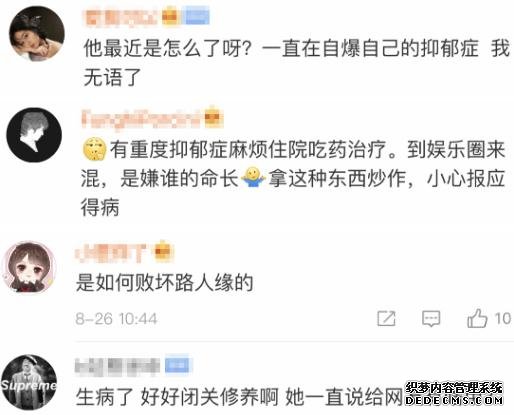Tap the fourth commenter's blurred username
This screenshot has height=415, width=514.
117,366
